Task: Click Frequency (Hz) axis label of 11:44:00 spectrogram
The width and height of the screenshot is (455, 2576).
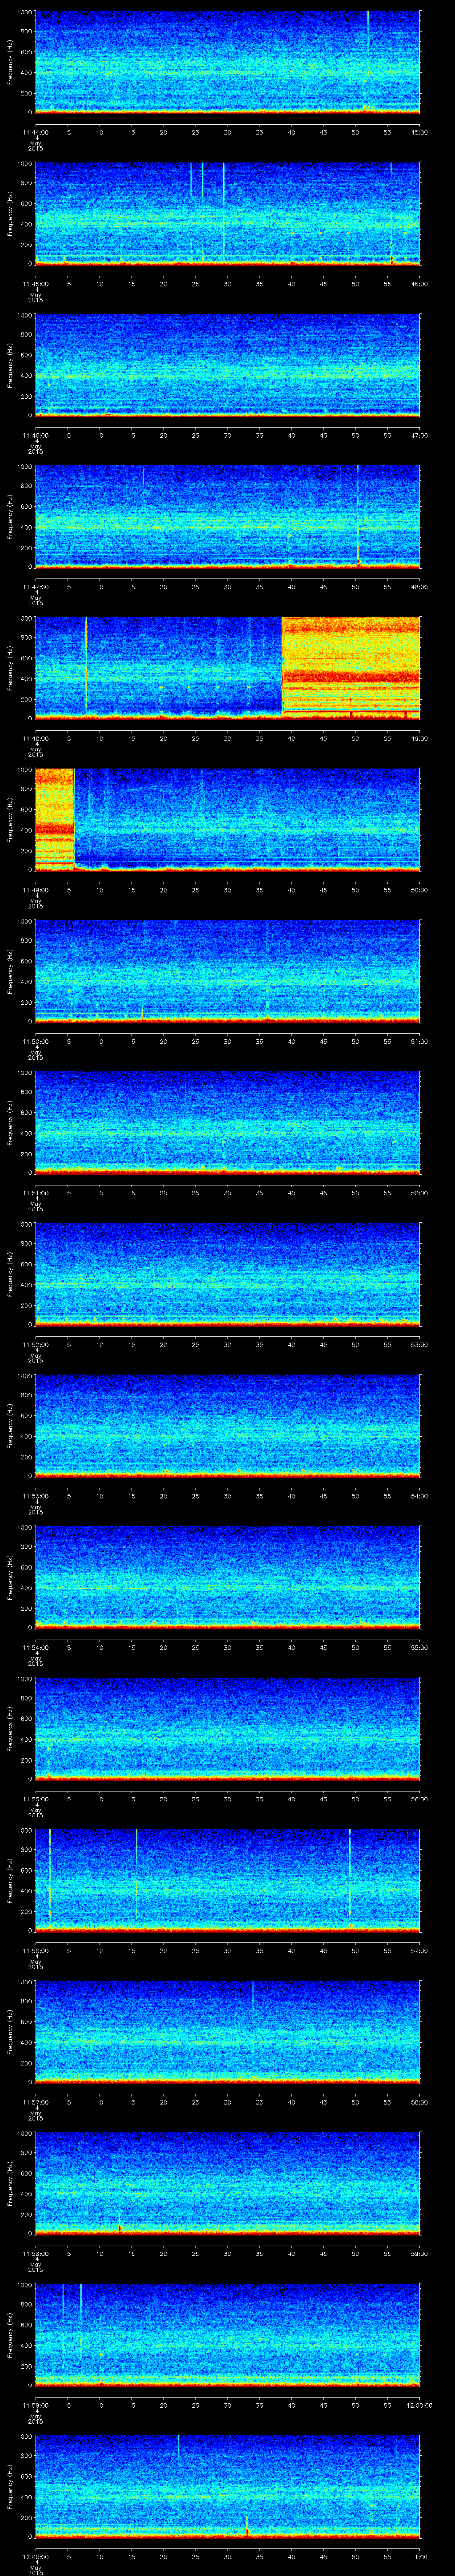Action: [10, 62]
